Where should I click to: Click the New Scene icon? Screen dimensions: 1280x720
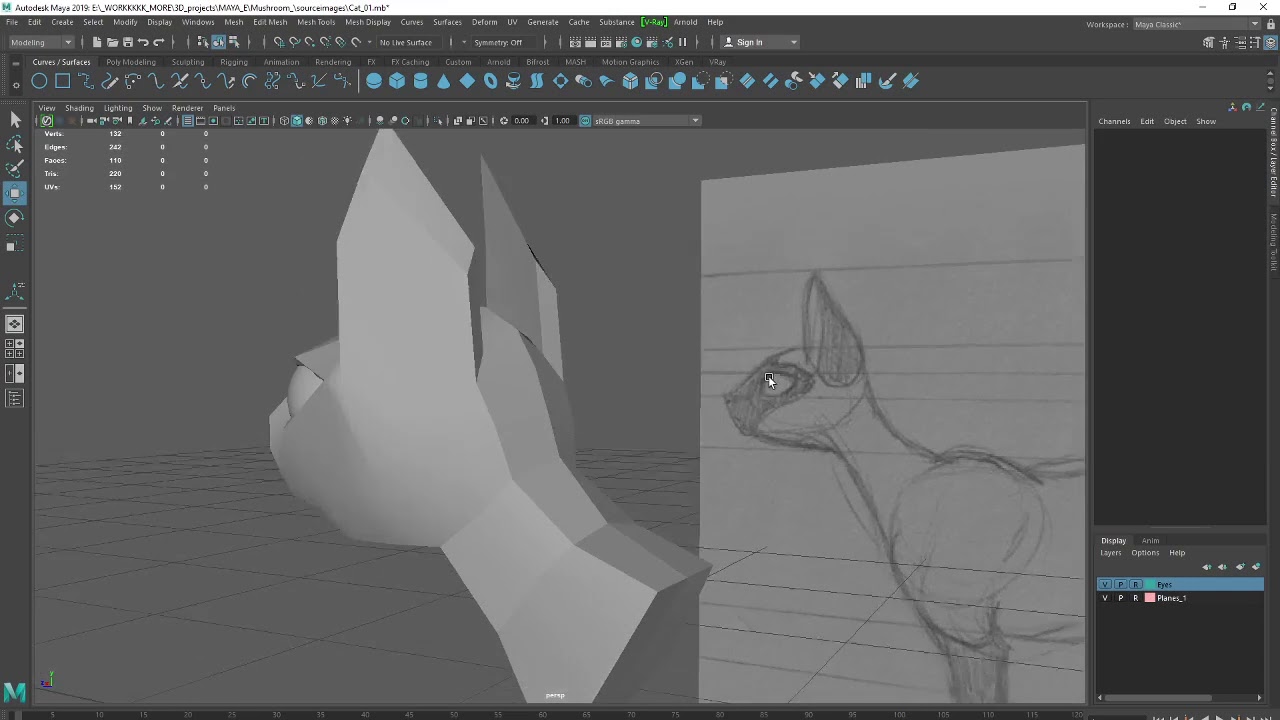pyautogui.click(x=96, y=42)
